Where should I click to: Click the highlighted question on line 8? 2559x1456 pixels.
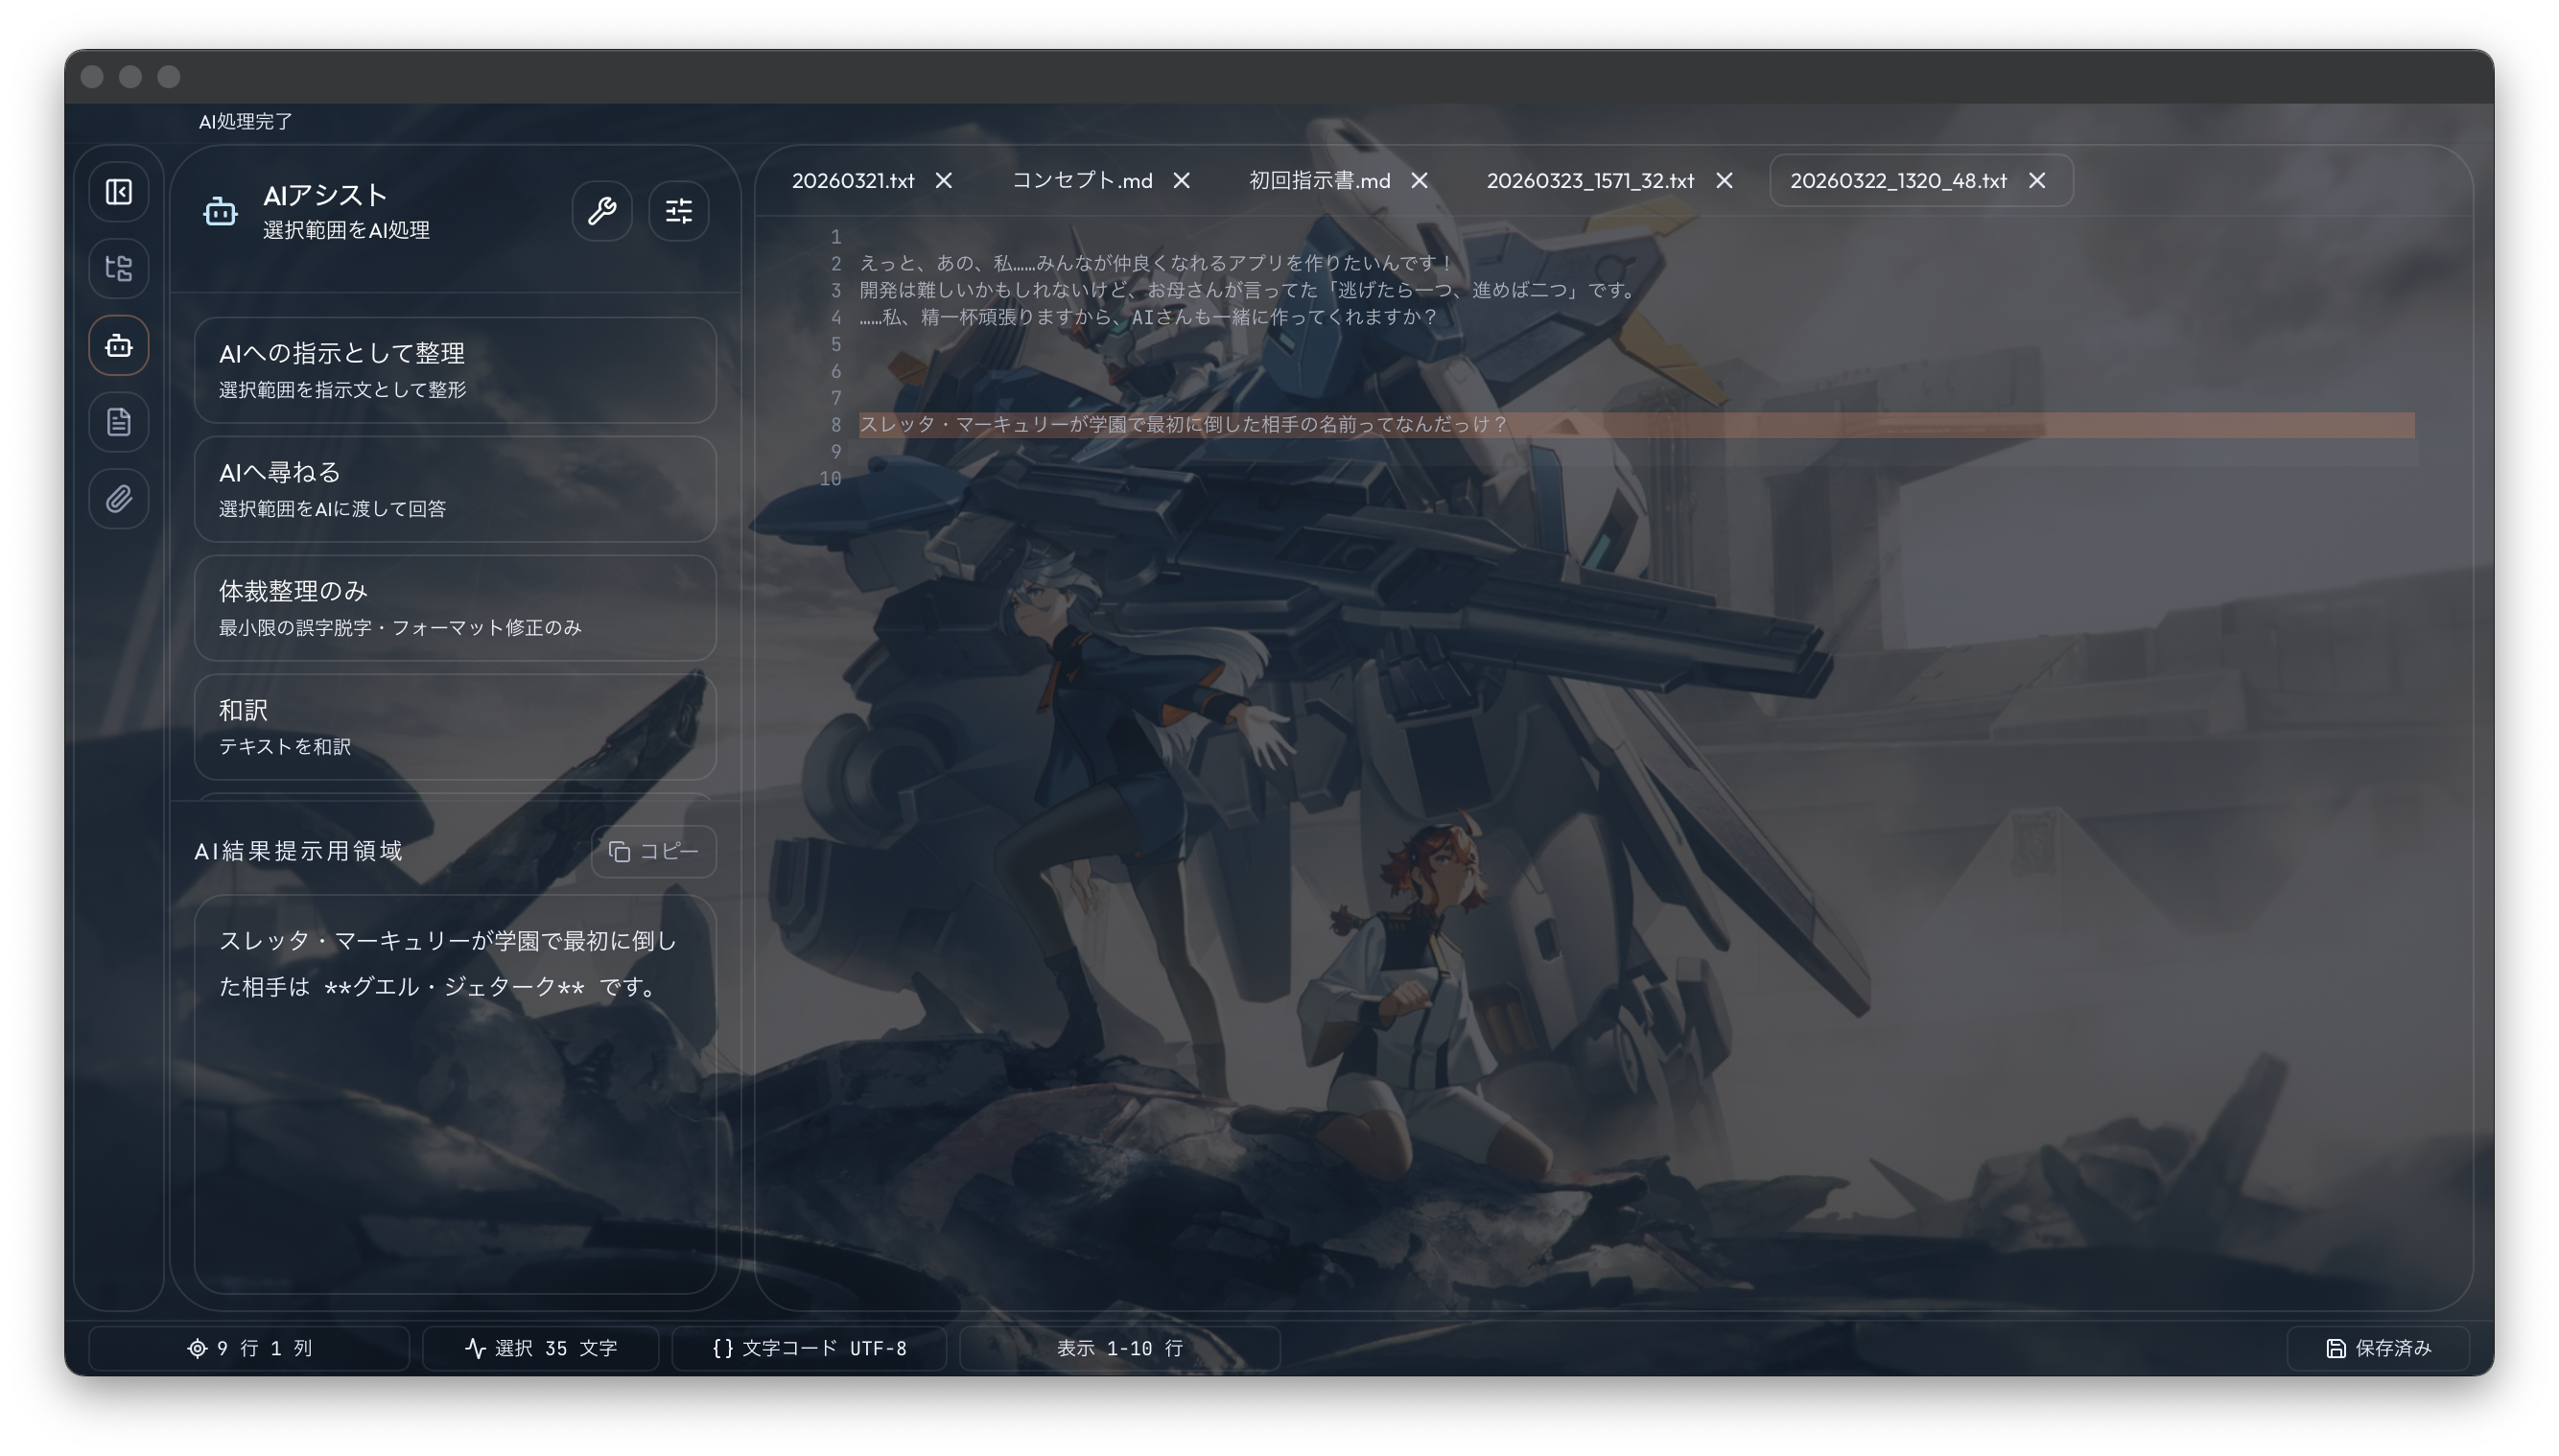1181,424
